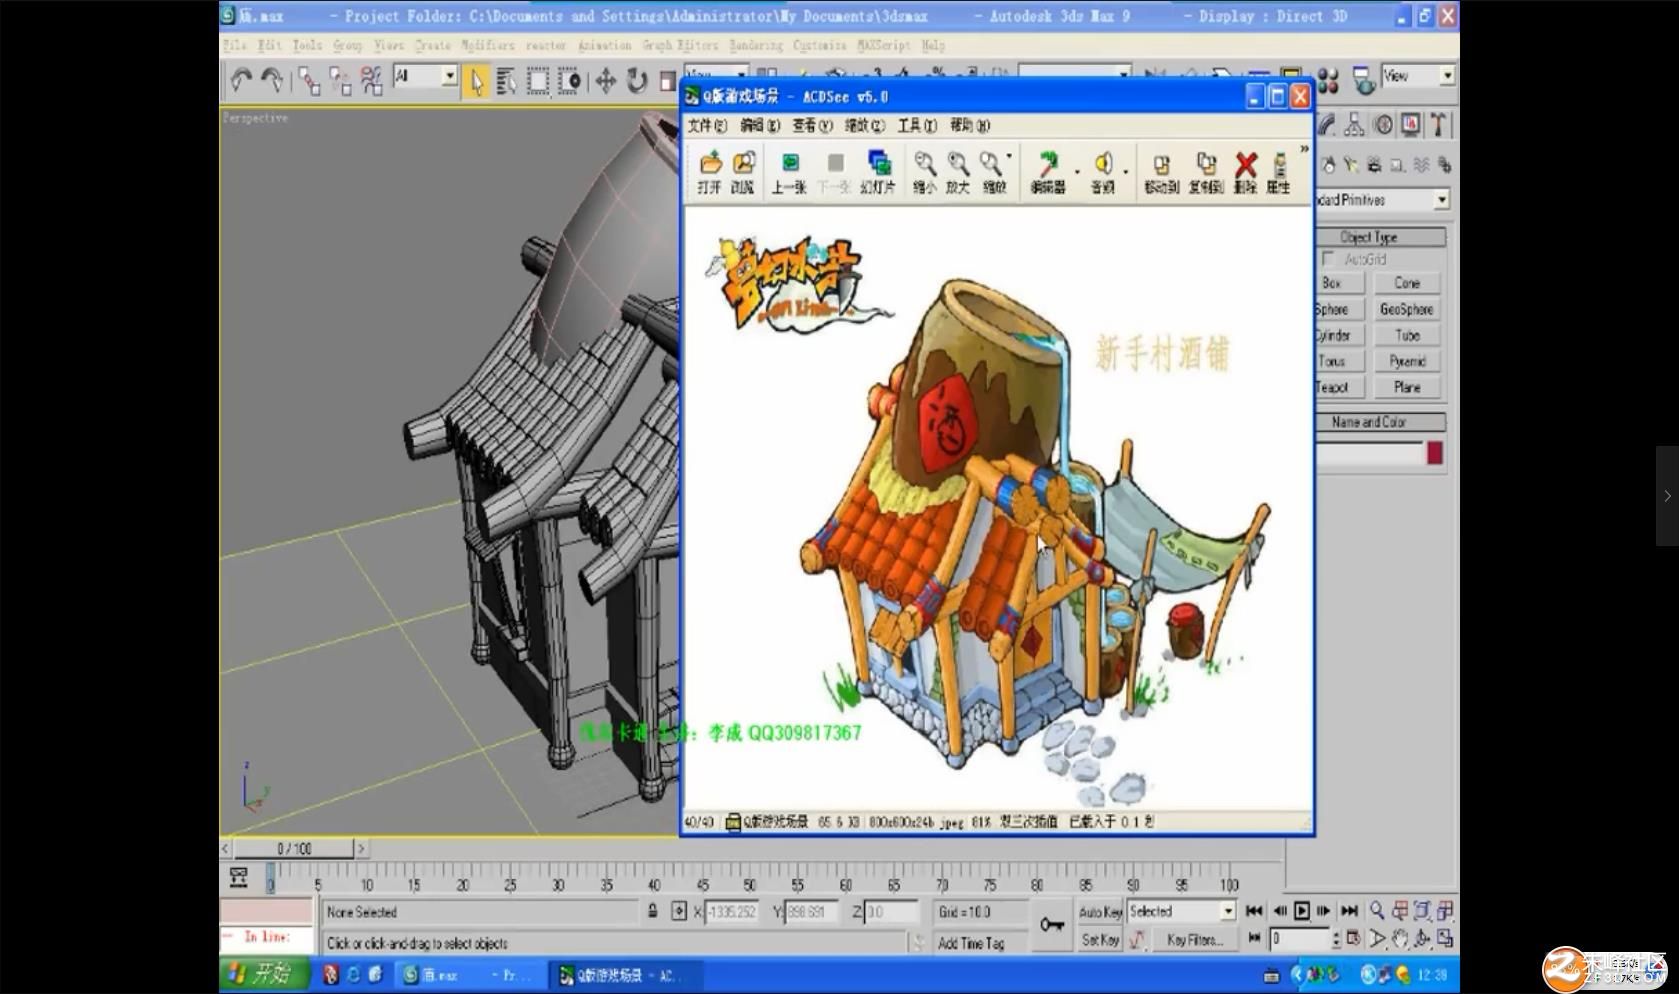
Task: Open the Key Filters dialog
Action: tap(1194, 940)
